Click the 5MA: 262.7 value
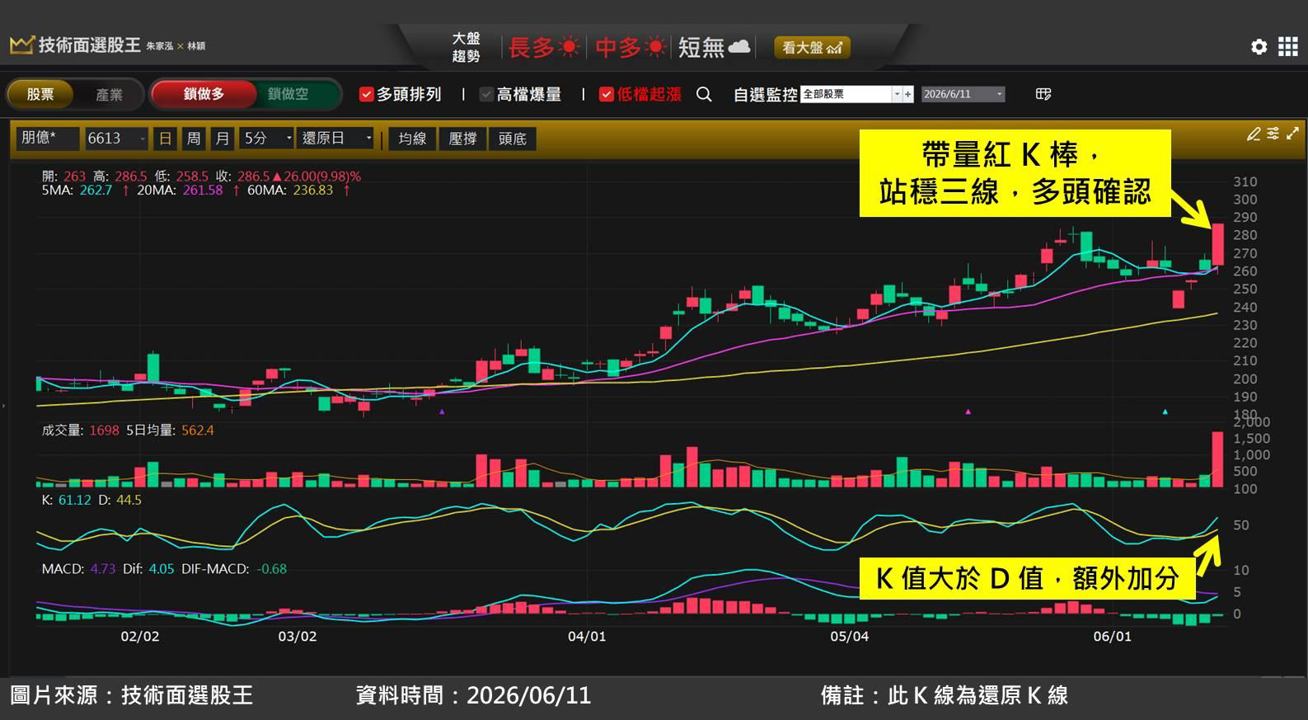The image size is (1308, 720). click(77, 189)
